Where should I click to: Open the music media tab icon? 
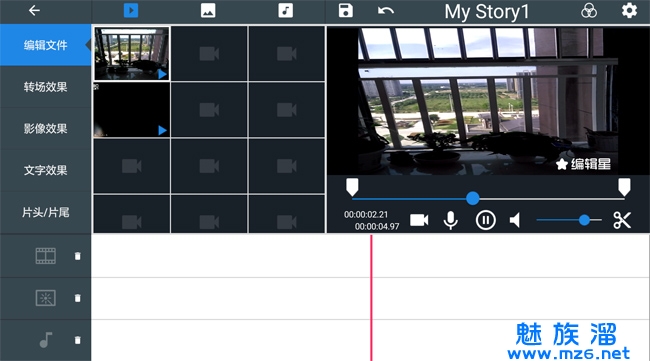286,10
